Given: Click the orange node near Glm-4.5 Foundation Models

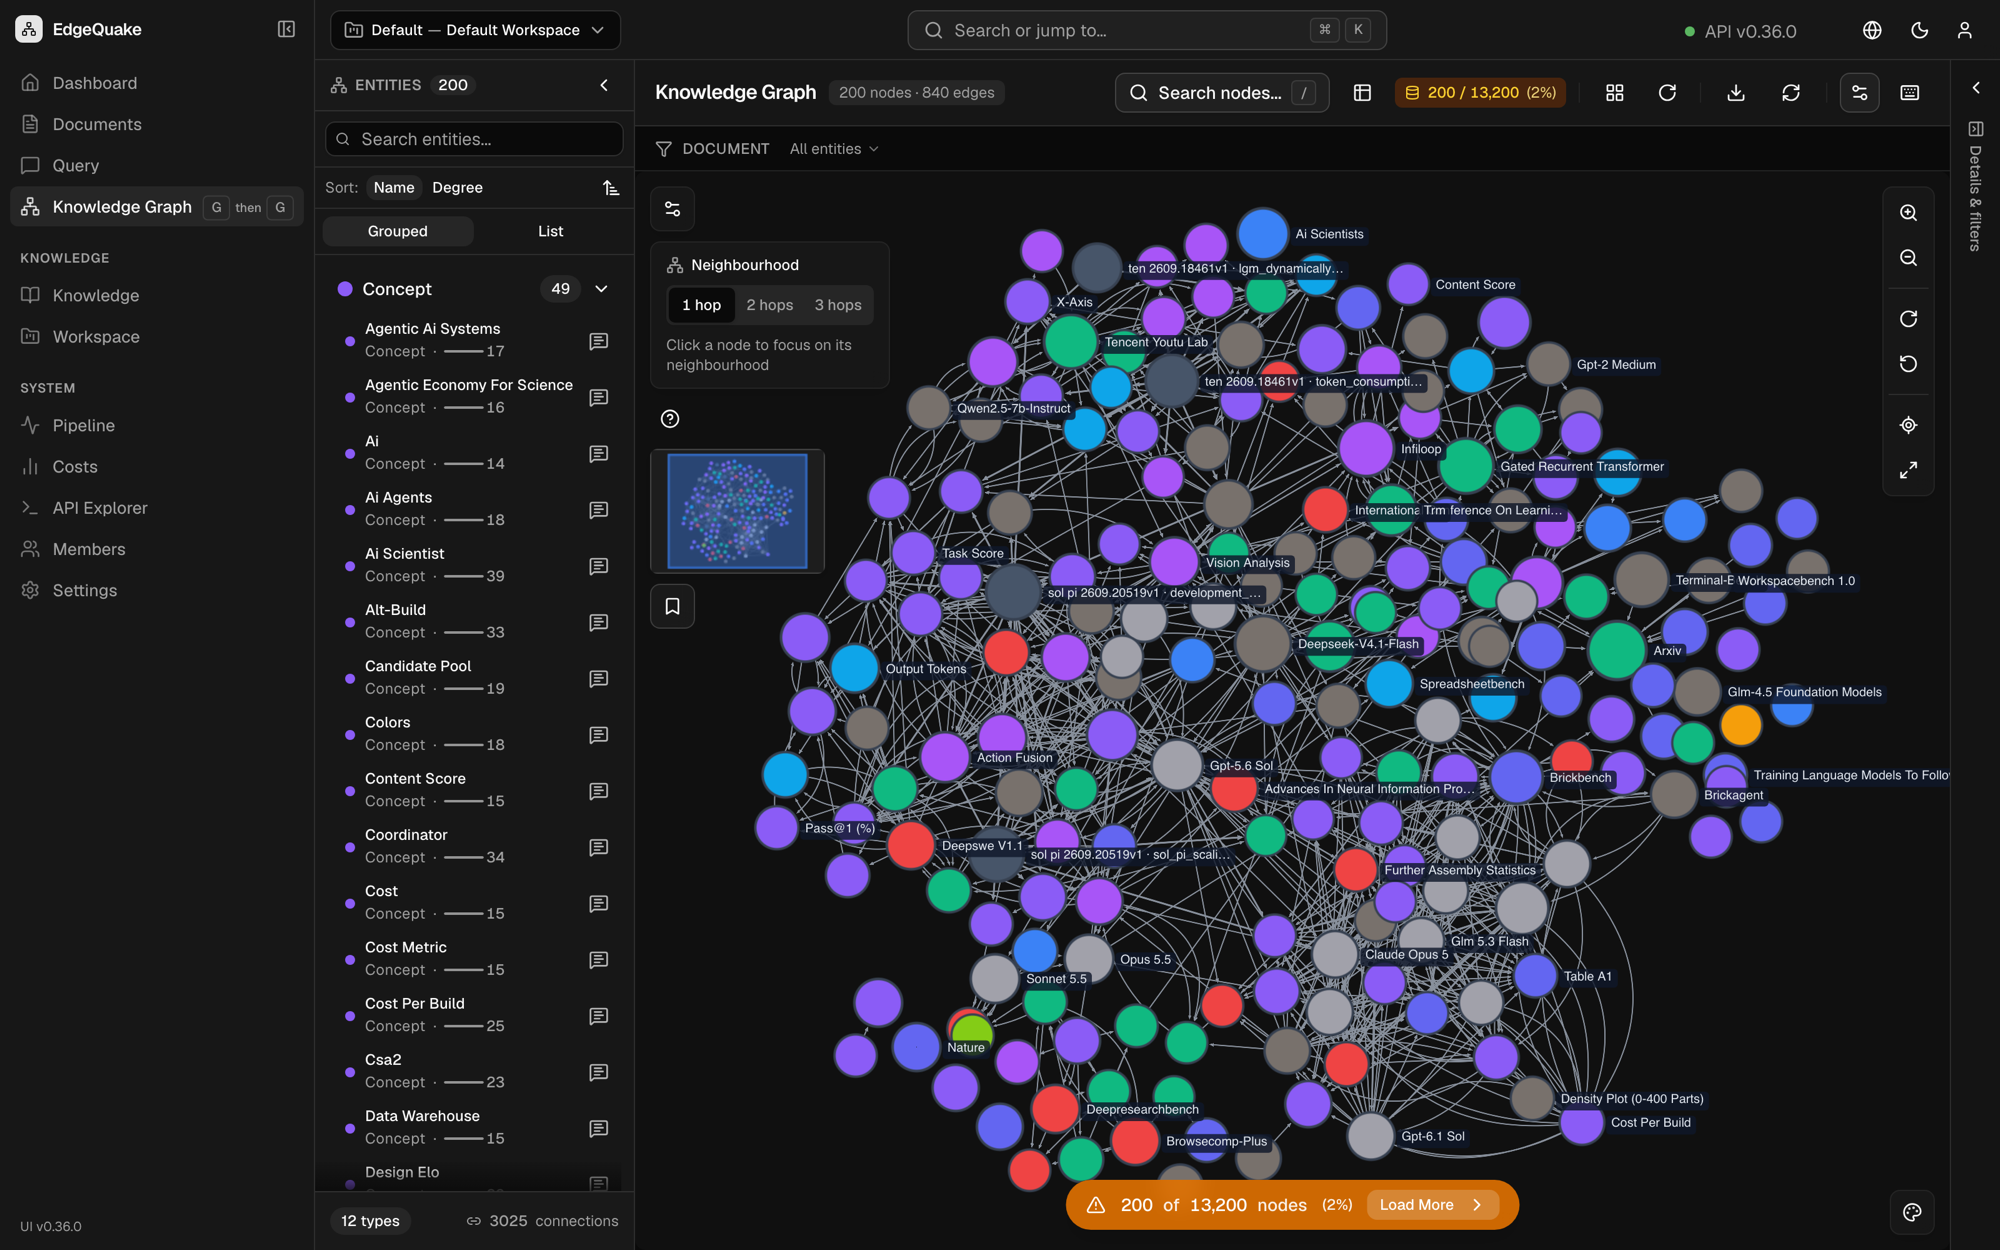Looking at the screenshot, I should point(1741,725).
